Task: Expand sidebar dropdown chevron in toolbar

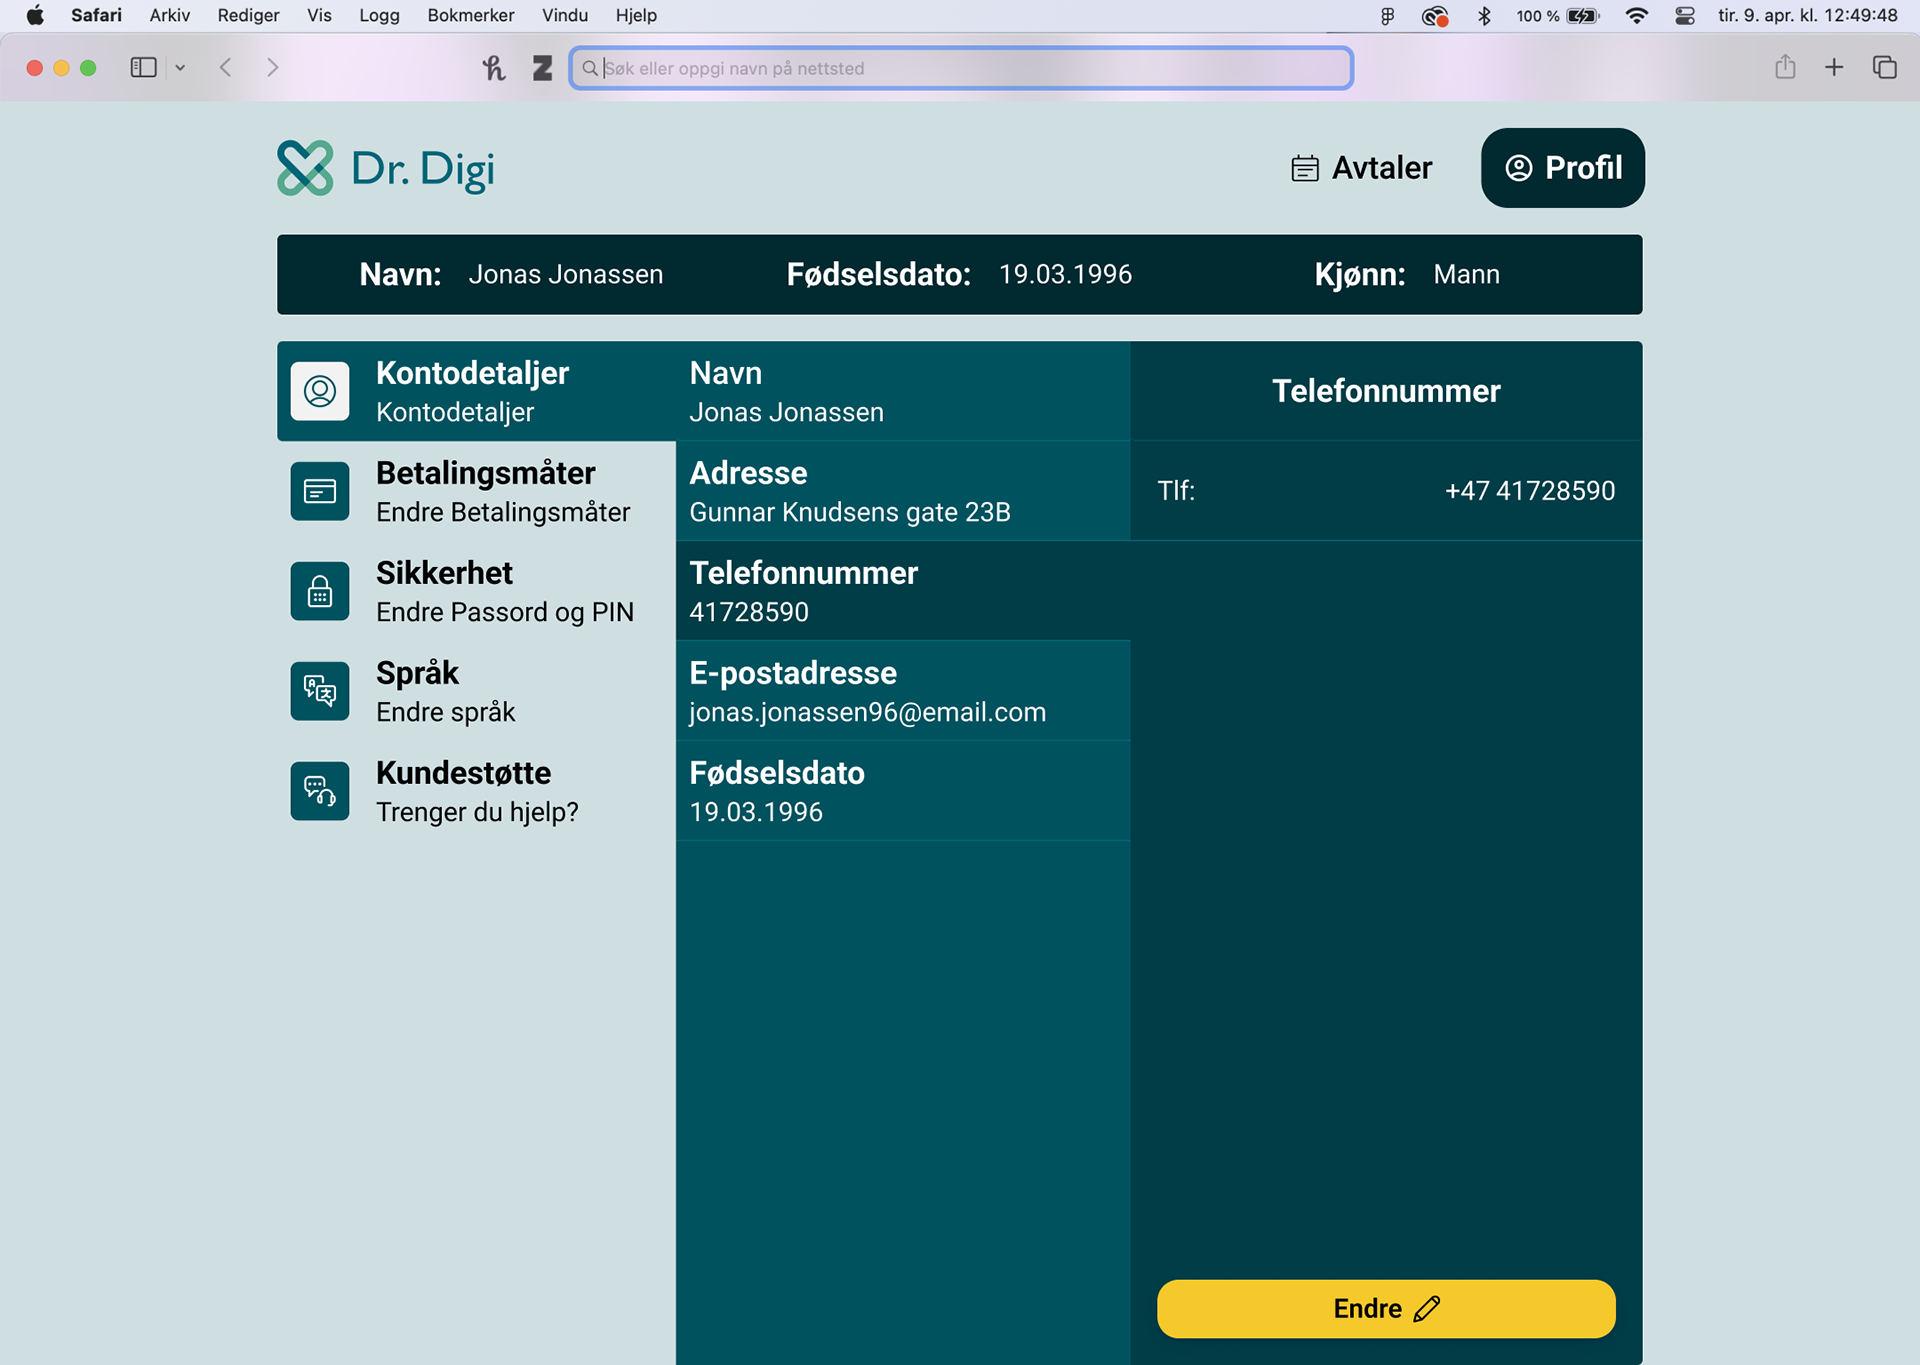Action: (x=180, y=67)
